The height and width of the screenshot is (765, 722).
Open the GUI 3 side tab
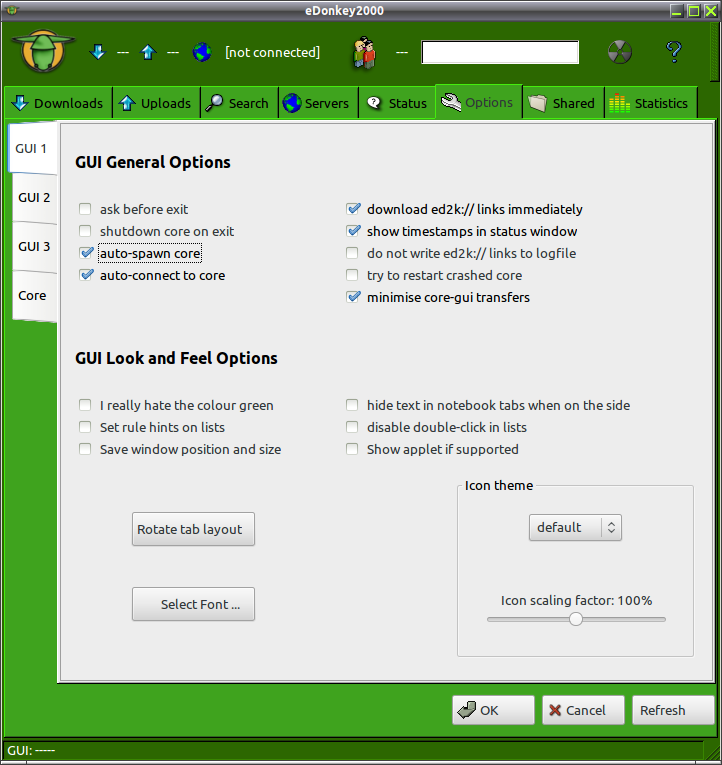(34, 246)
